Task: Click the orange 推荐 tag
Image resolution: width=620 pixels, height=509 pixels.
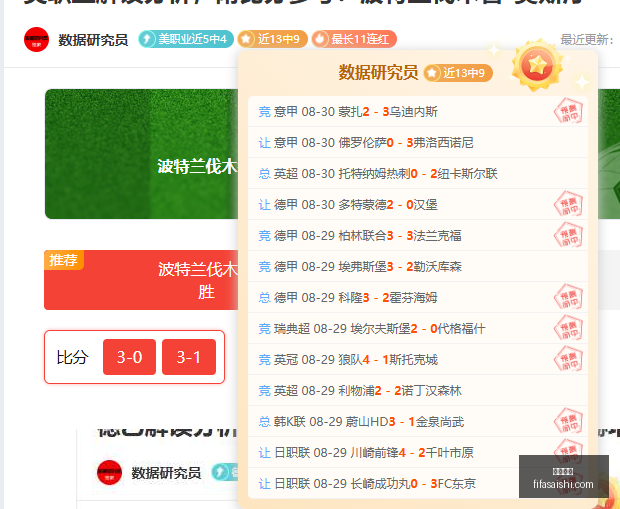Action: pos(63,260)
